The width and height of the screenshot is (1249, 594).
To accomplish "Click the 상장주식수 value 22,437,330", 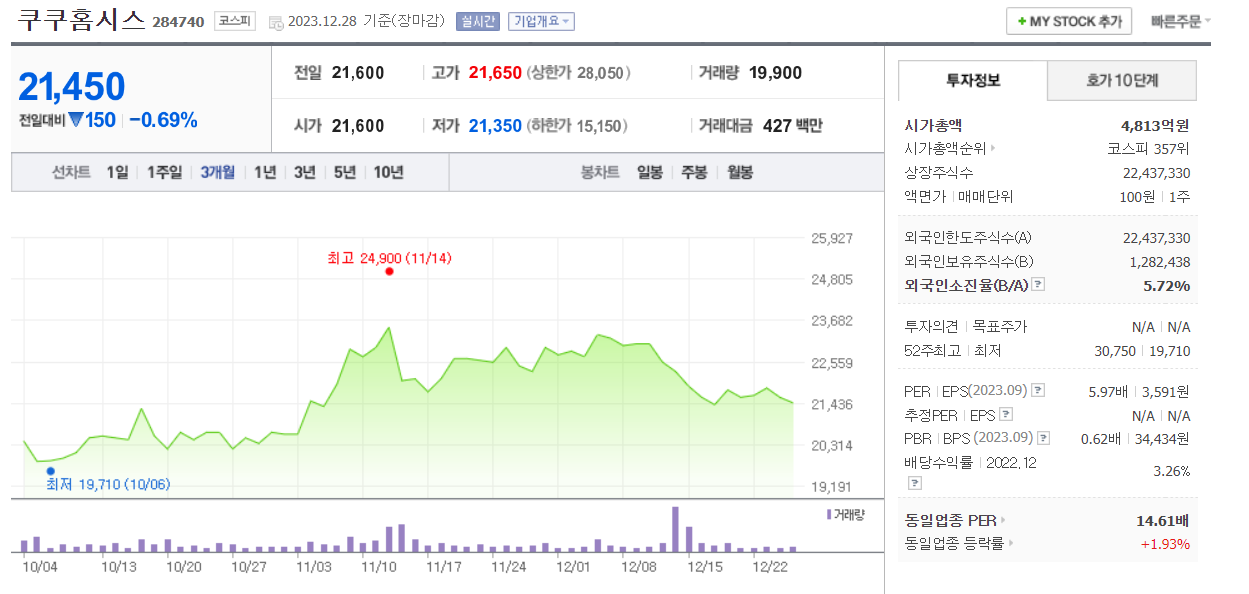I will click(1157, 173).
